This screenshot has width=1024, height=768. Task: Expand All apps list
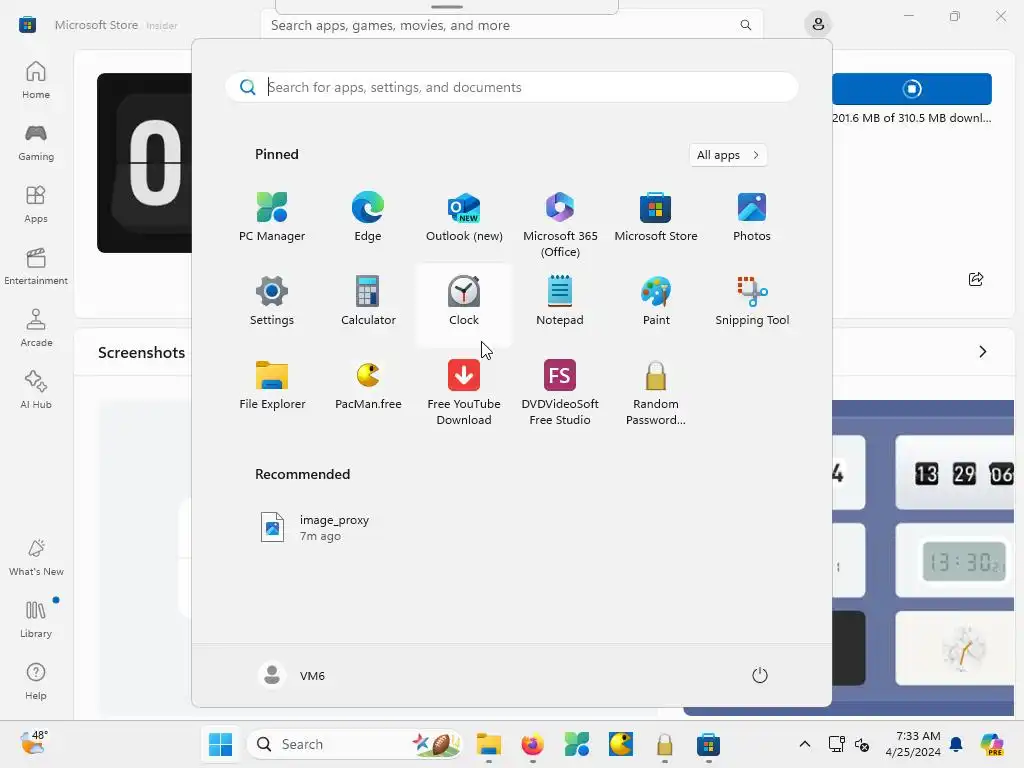click(x=728, y=155)
